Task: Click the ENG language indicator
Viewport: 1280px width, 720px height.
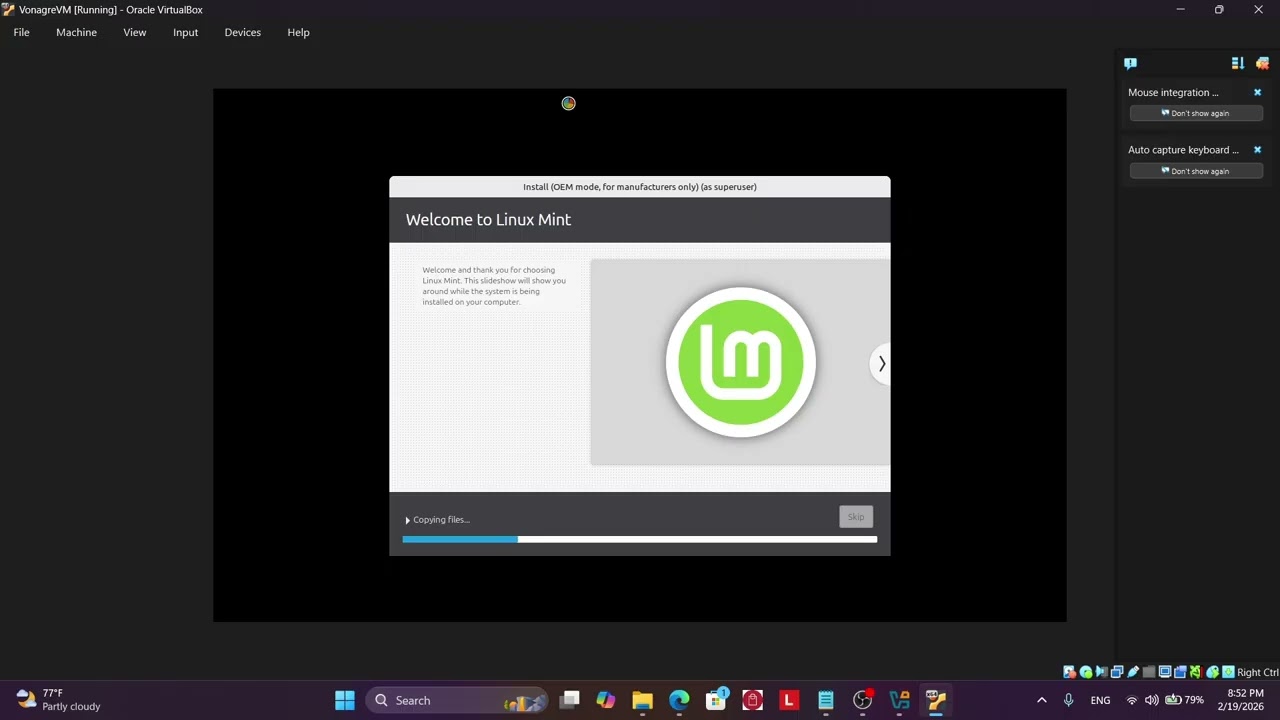Action: click(1100, 700)
